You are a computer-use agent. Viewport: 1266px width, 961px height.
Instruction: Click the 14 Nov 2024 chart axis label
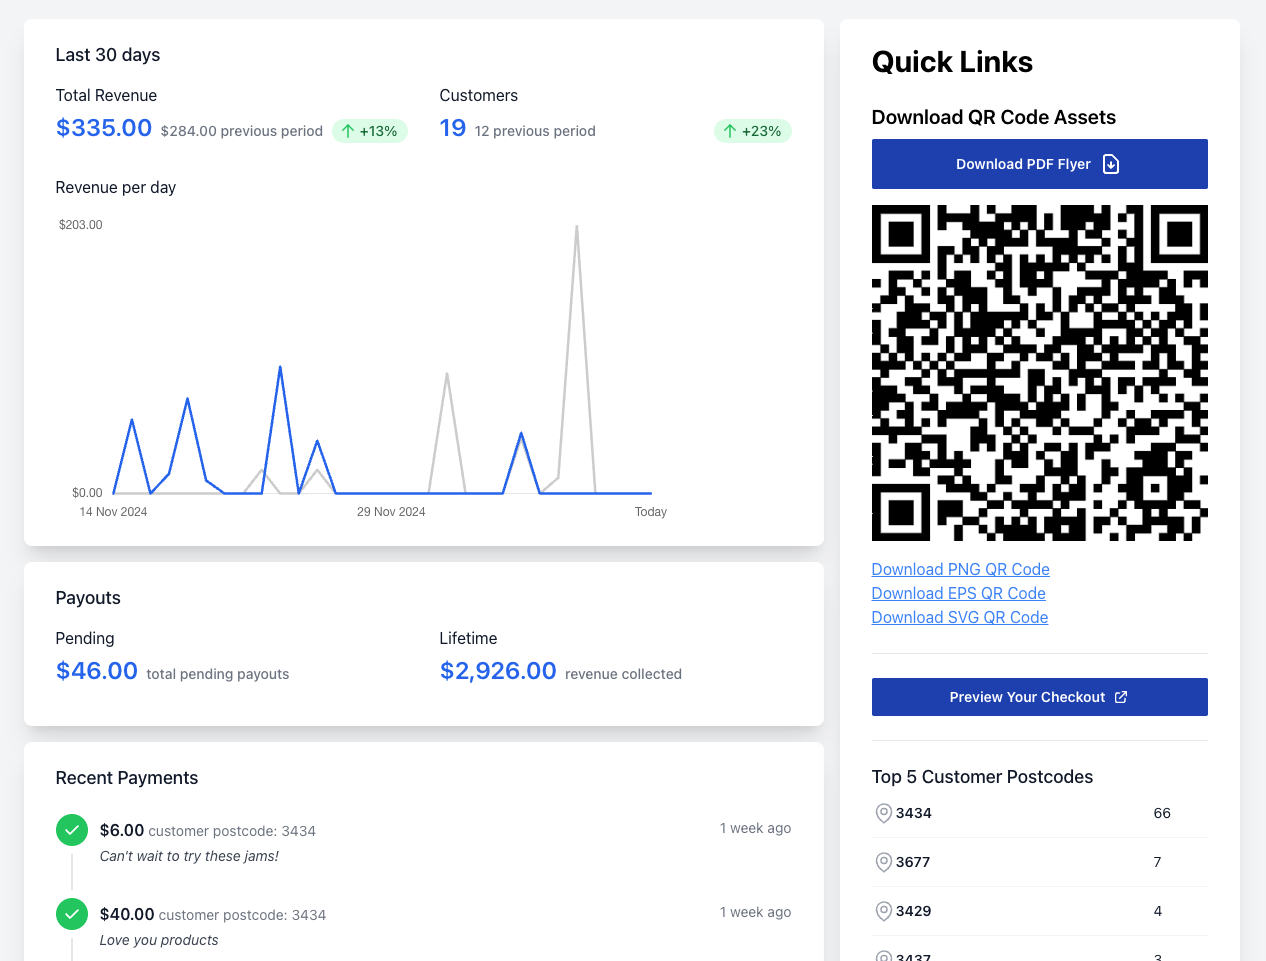113,512
